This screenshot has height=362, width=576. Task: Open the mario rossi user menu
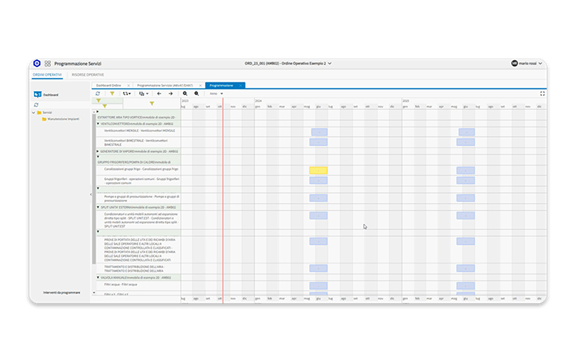(x=527, y=64)
